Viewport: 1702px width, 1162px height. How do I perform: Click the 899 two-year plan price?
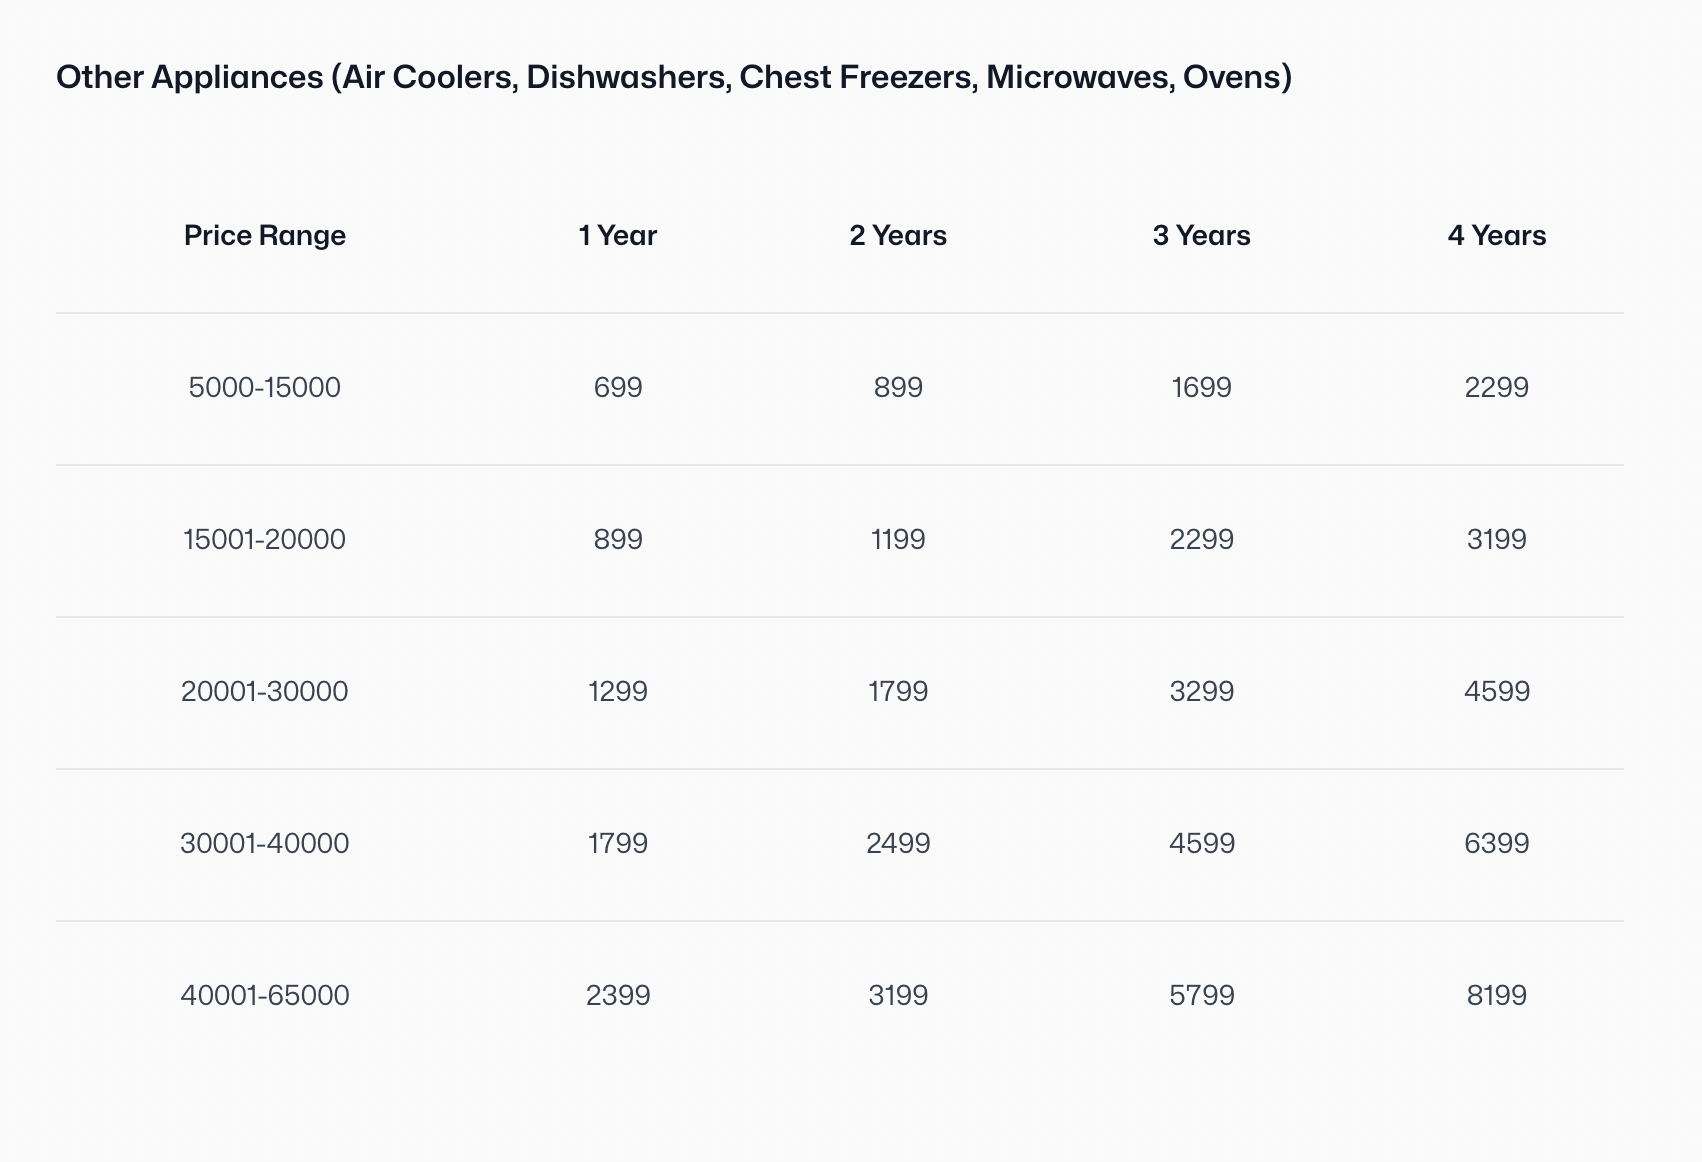898,387
